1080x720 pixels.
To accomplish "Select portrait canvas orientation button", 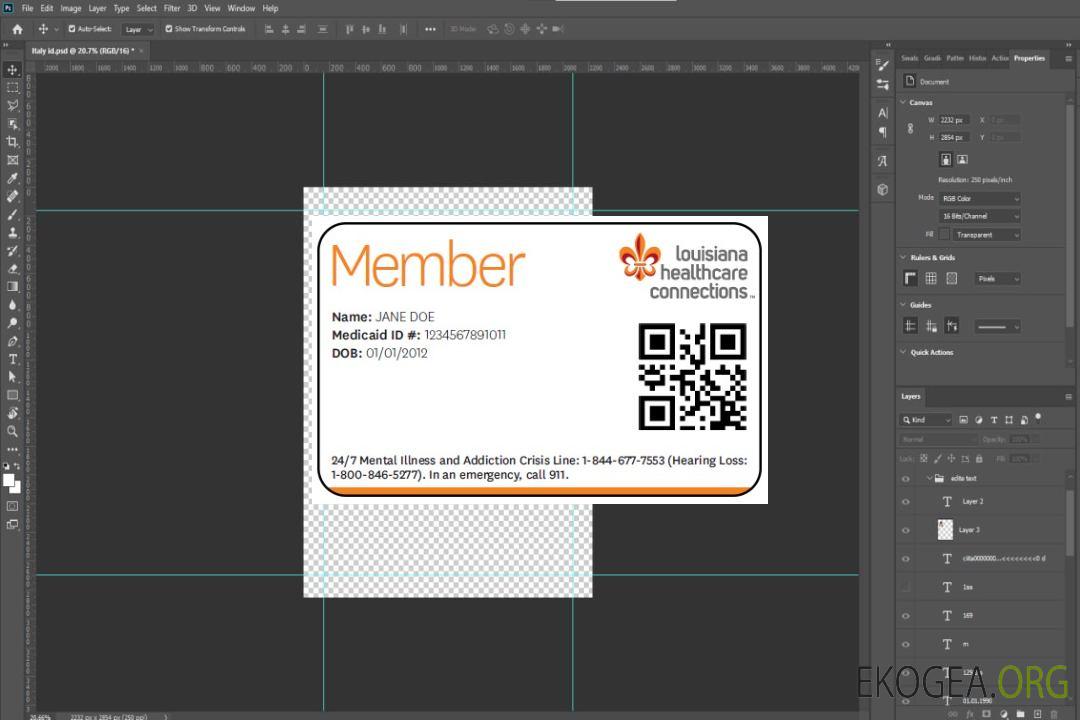I will point(945,159).
